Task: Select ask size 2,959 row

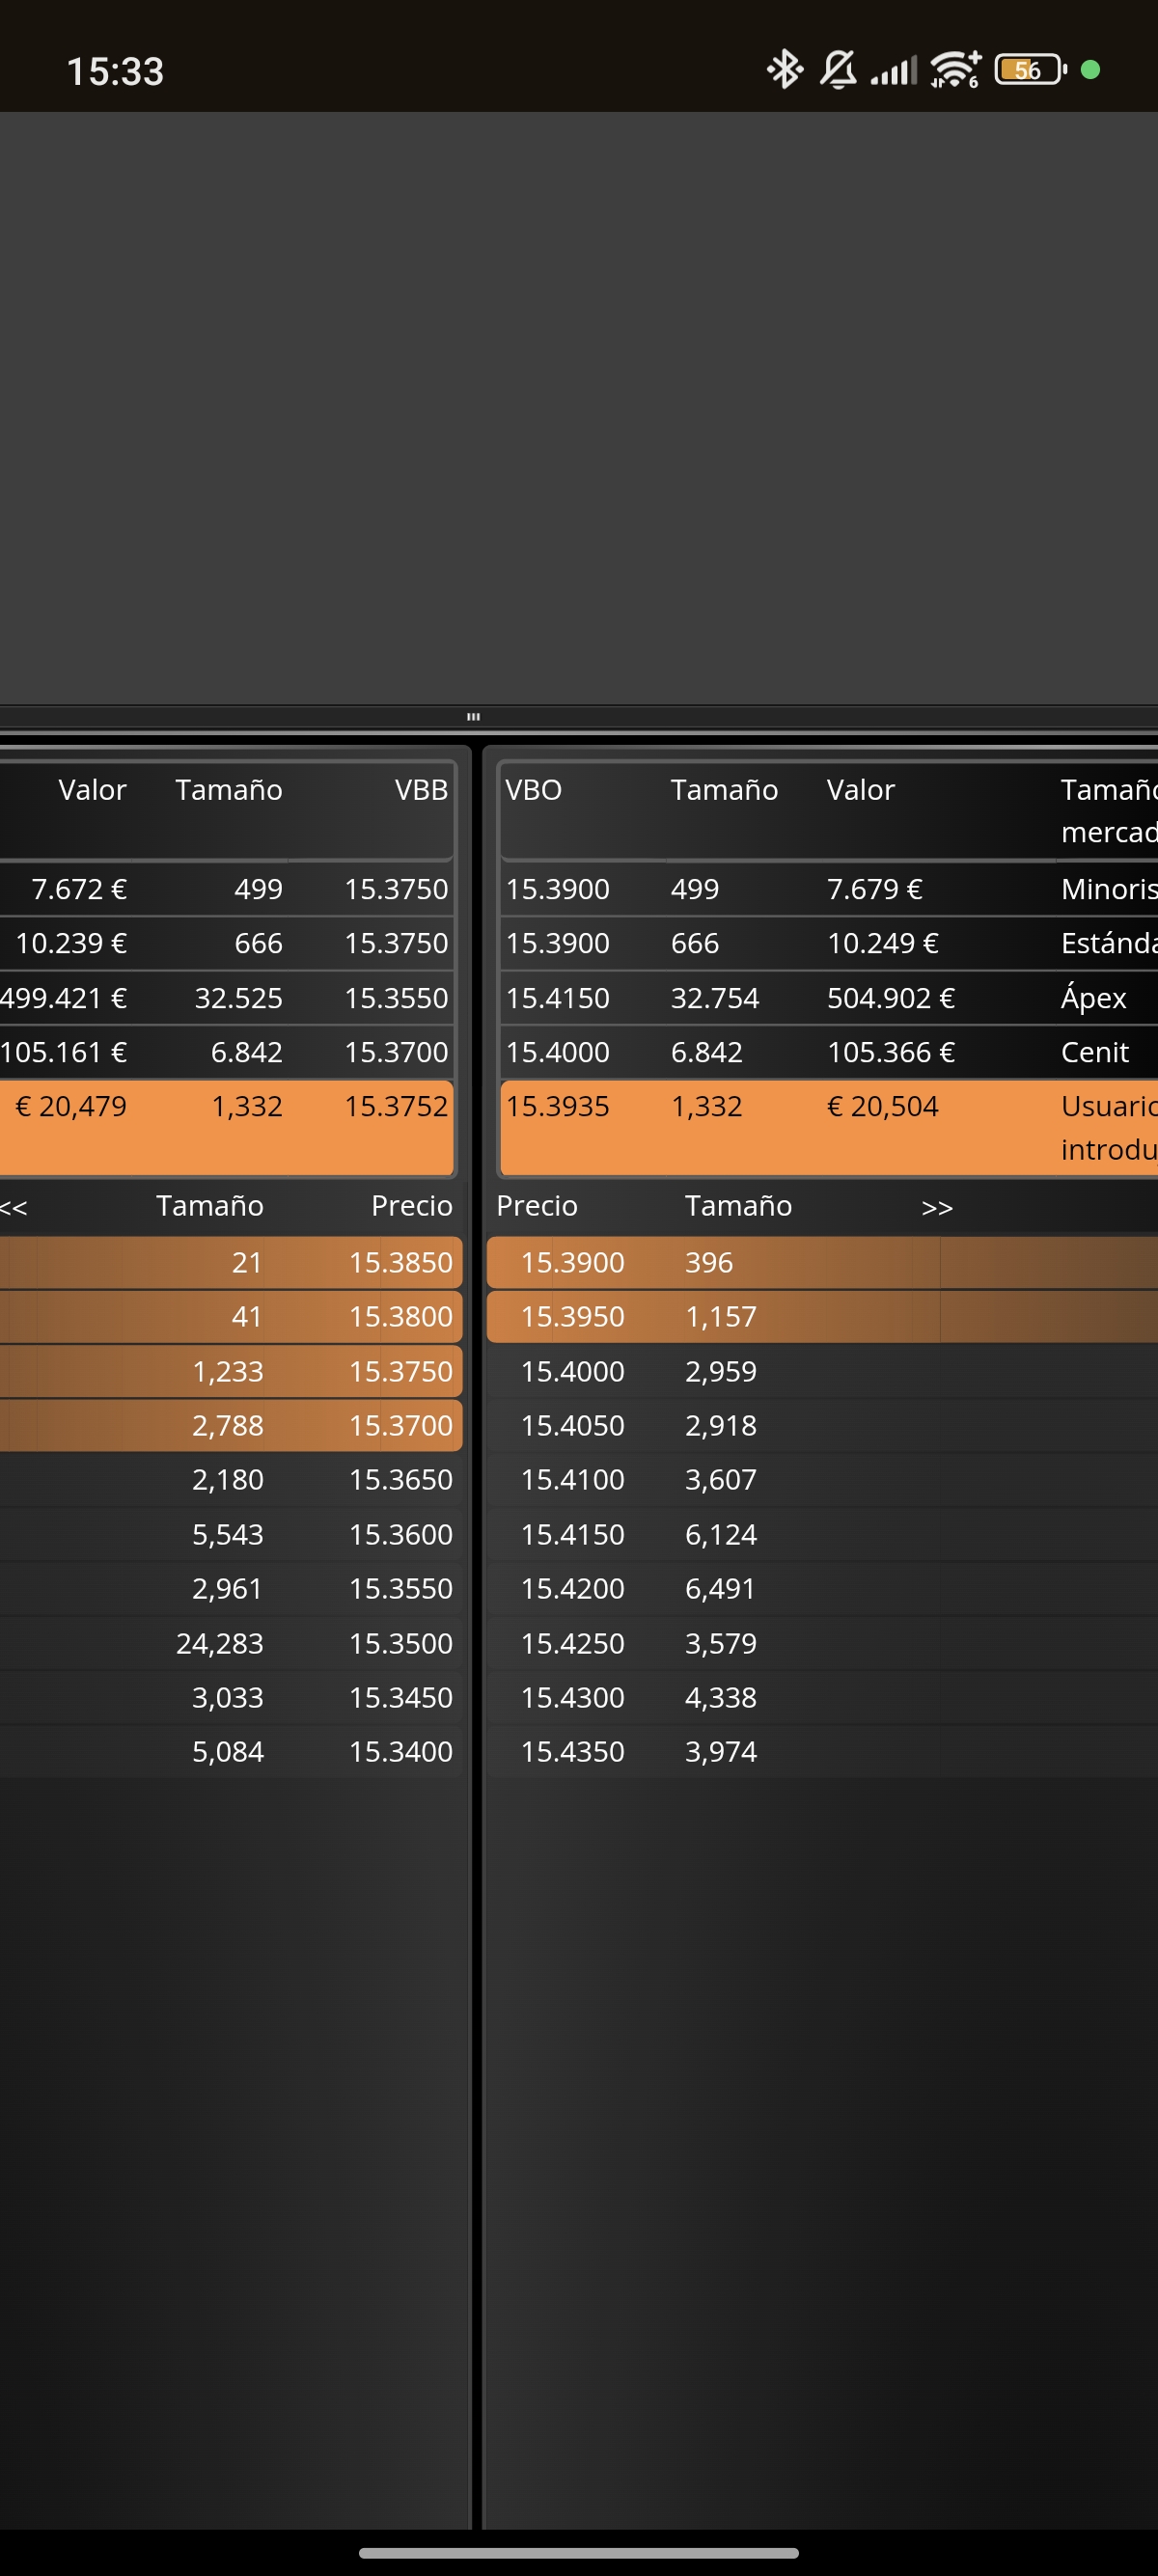Action: [822, 1371]
